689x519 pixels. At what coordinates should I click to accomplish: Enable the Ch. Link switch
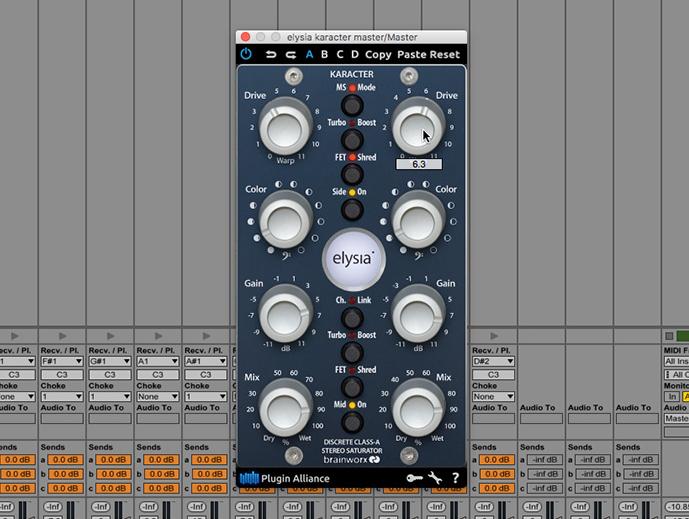click(351, 318)
